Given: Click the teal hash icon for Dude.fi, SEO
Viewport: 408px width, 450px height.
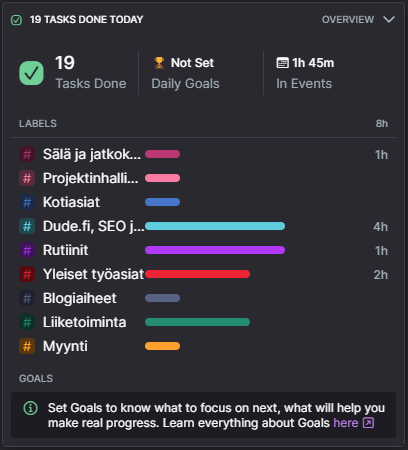Looking at the screenshot, I should pyautogui.click(x=27, y=226).
